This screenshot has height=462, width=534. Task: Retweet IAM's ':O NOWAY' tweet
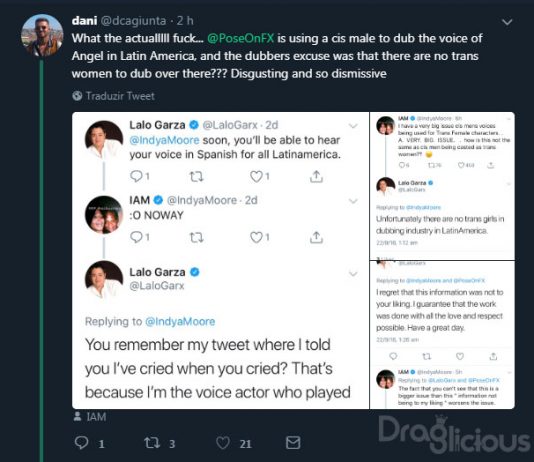click(196, 237)
